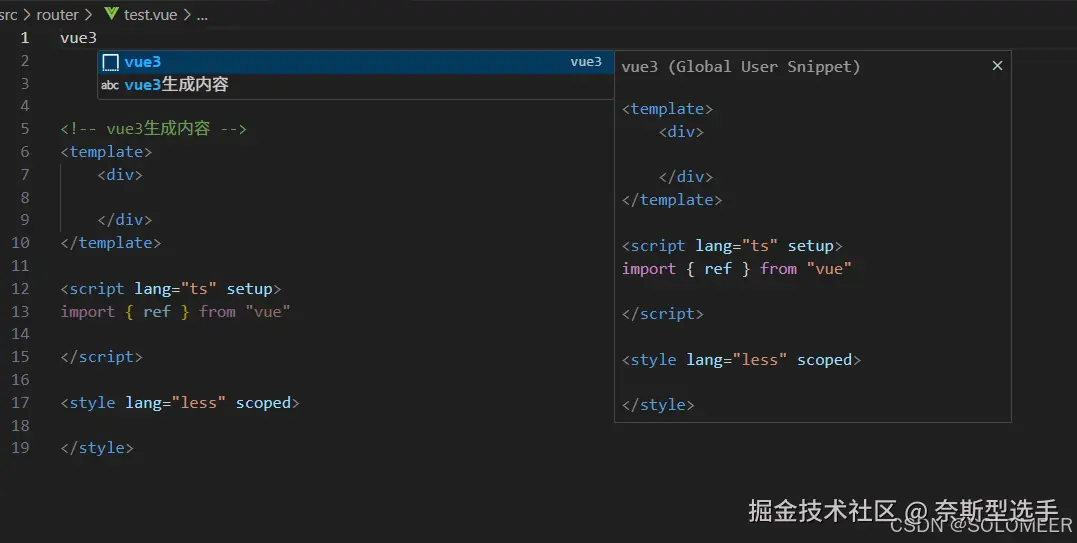Open the test.vue breadcrumb segment
Image resolution: width=1077 pixels, height=543 pixels.
(150, 14)
